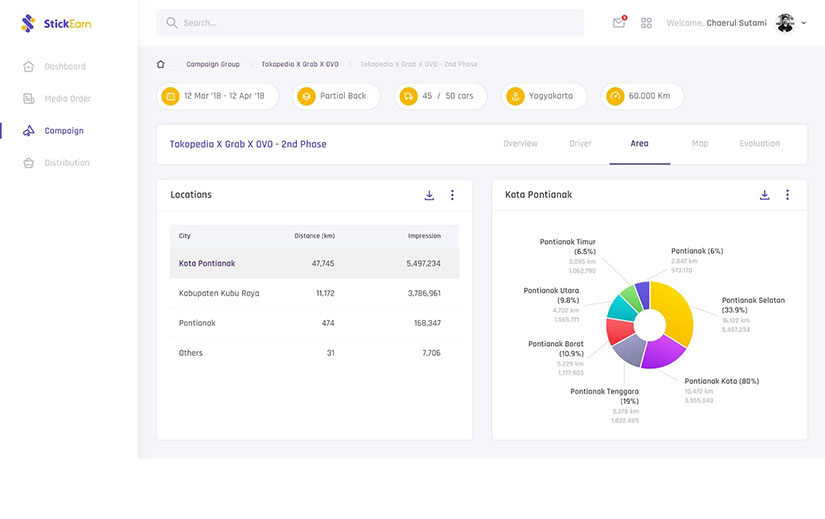Expand the user profile dropdown arrow

point(803,23)
